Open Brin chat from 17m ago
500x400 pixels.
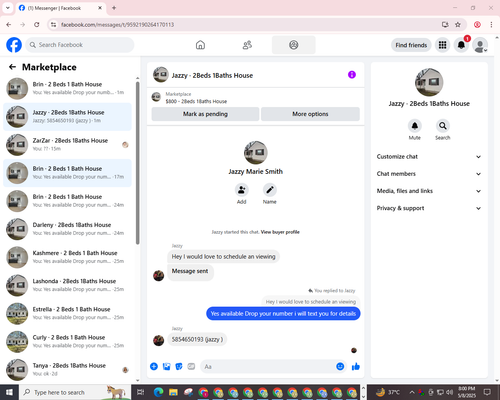point(67,173)
